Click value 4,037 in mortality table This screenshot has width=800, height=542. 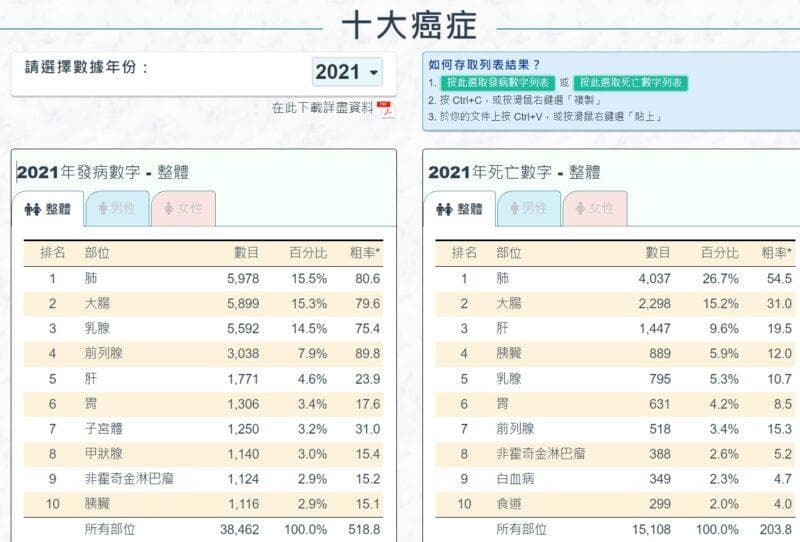click(655, 279)
